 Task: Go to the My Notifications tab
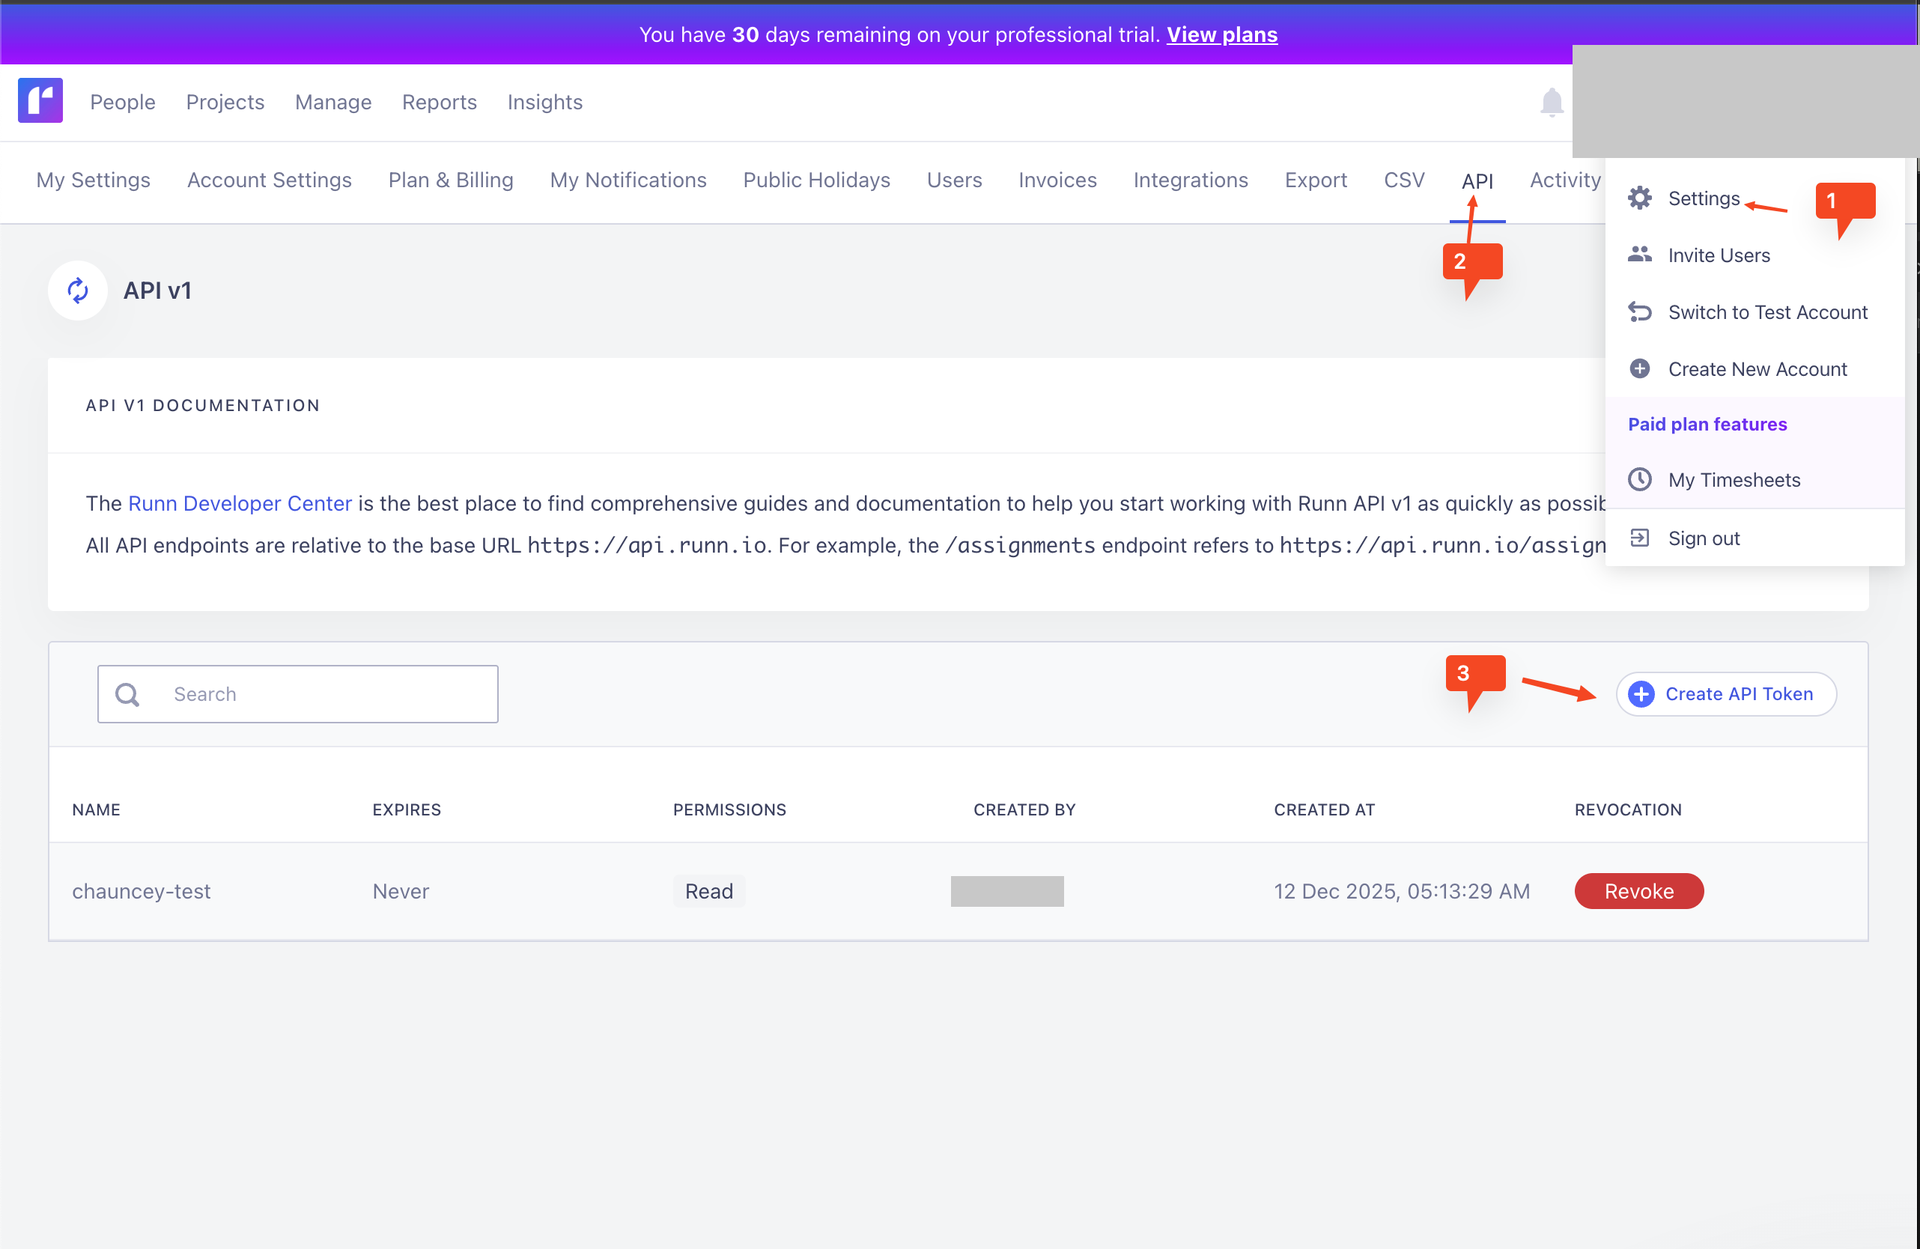(x=628, y=180)
